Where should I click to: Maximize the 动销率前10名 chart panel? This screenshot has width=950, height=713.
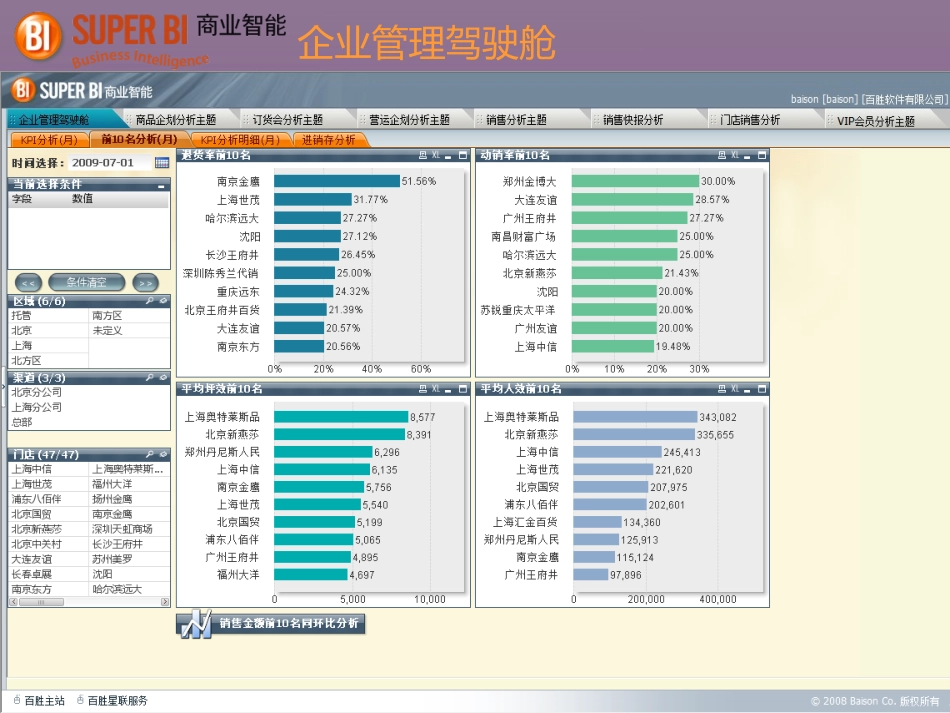762,156
